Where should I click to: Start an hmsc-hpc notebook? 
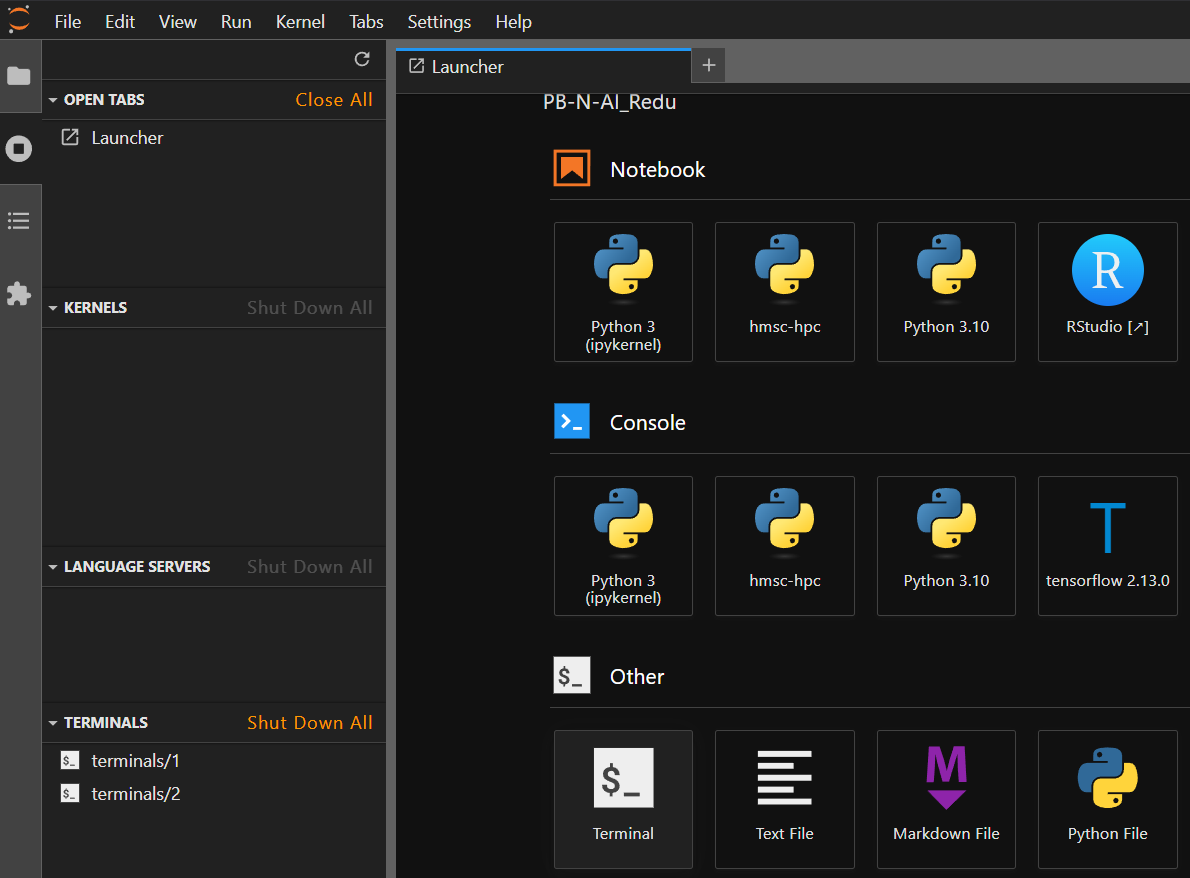tap(785, 292)
